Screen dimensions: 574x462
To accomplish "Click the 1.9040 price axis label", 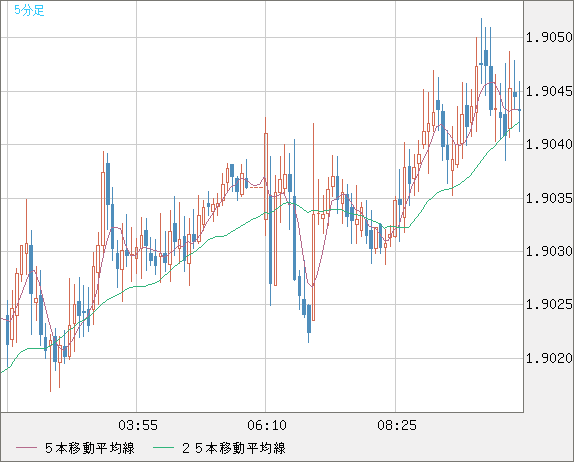I will click(x=549, y=144).
